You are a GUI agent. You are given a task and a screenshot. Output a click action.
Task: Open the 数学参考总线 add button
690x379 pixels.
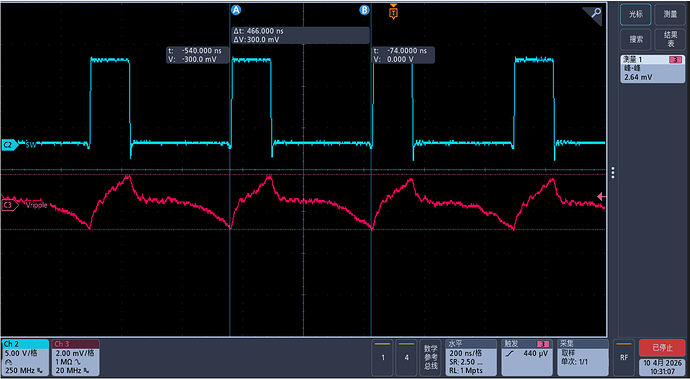[431, 357]
